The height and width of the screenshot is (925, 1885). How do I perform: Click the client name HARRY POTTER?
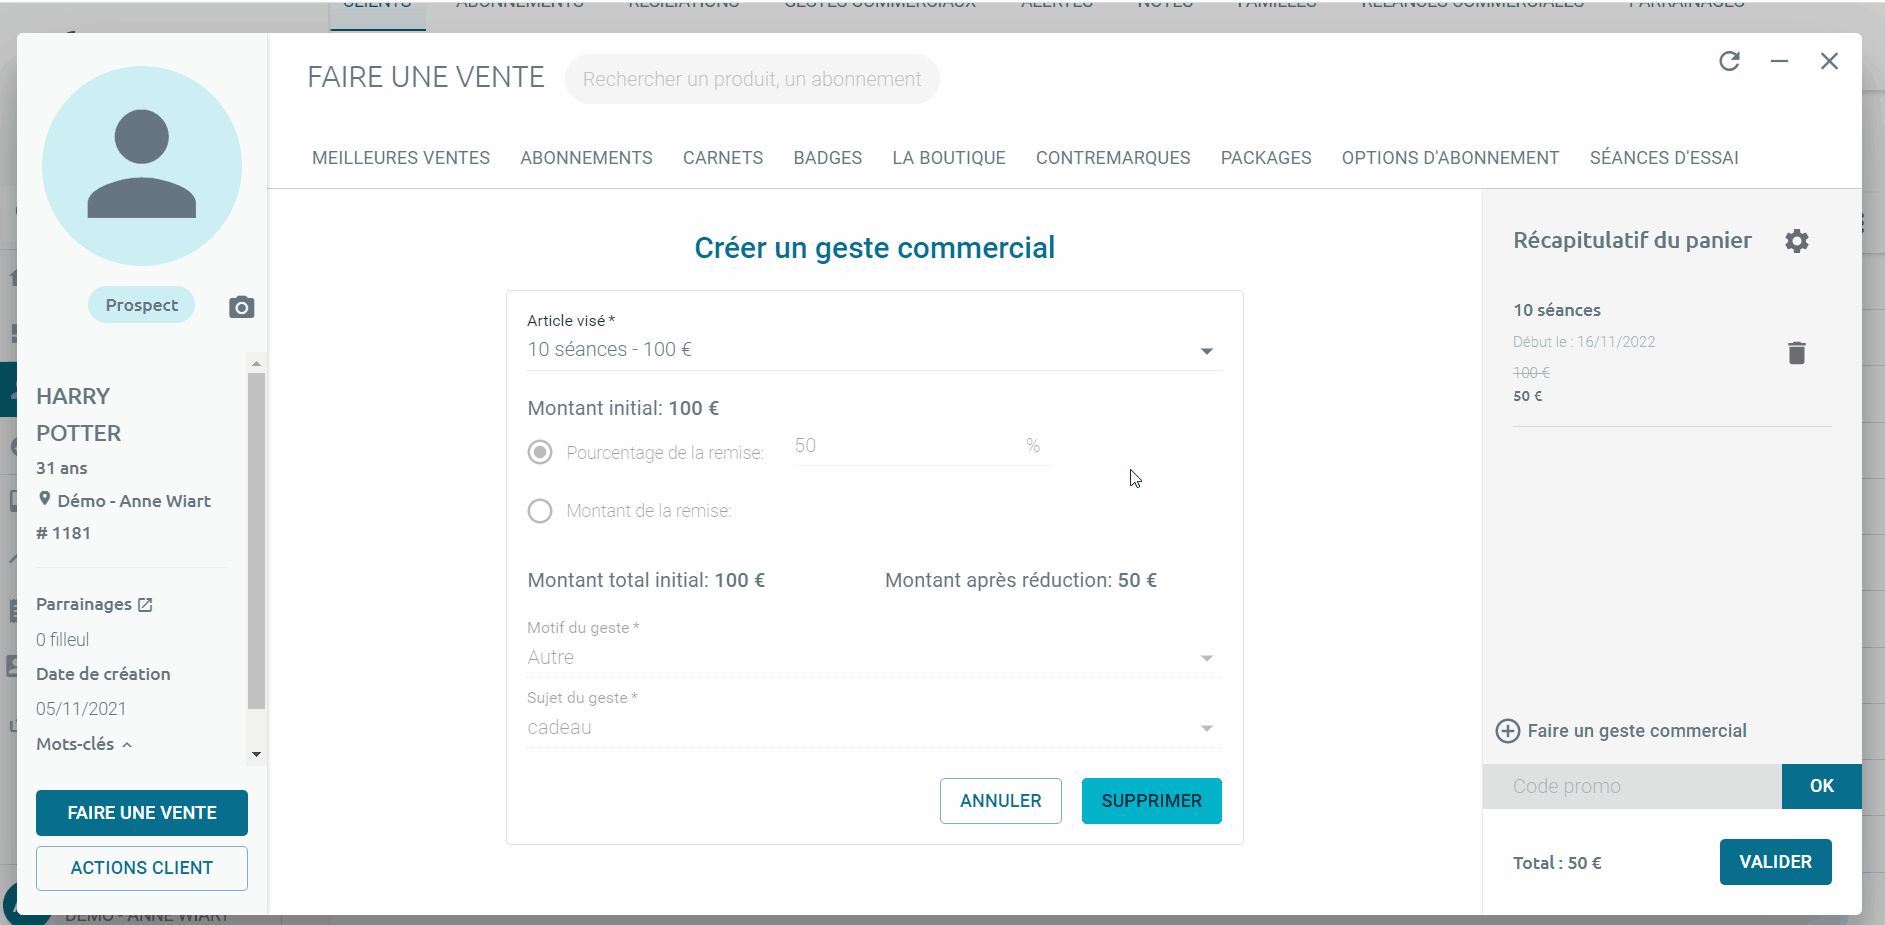(79, 415)
